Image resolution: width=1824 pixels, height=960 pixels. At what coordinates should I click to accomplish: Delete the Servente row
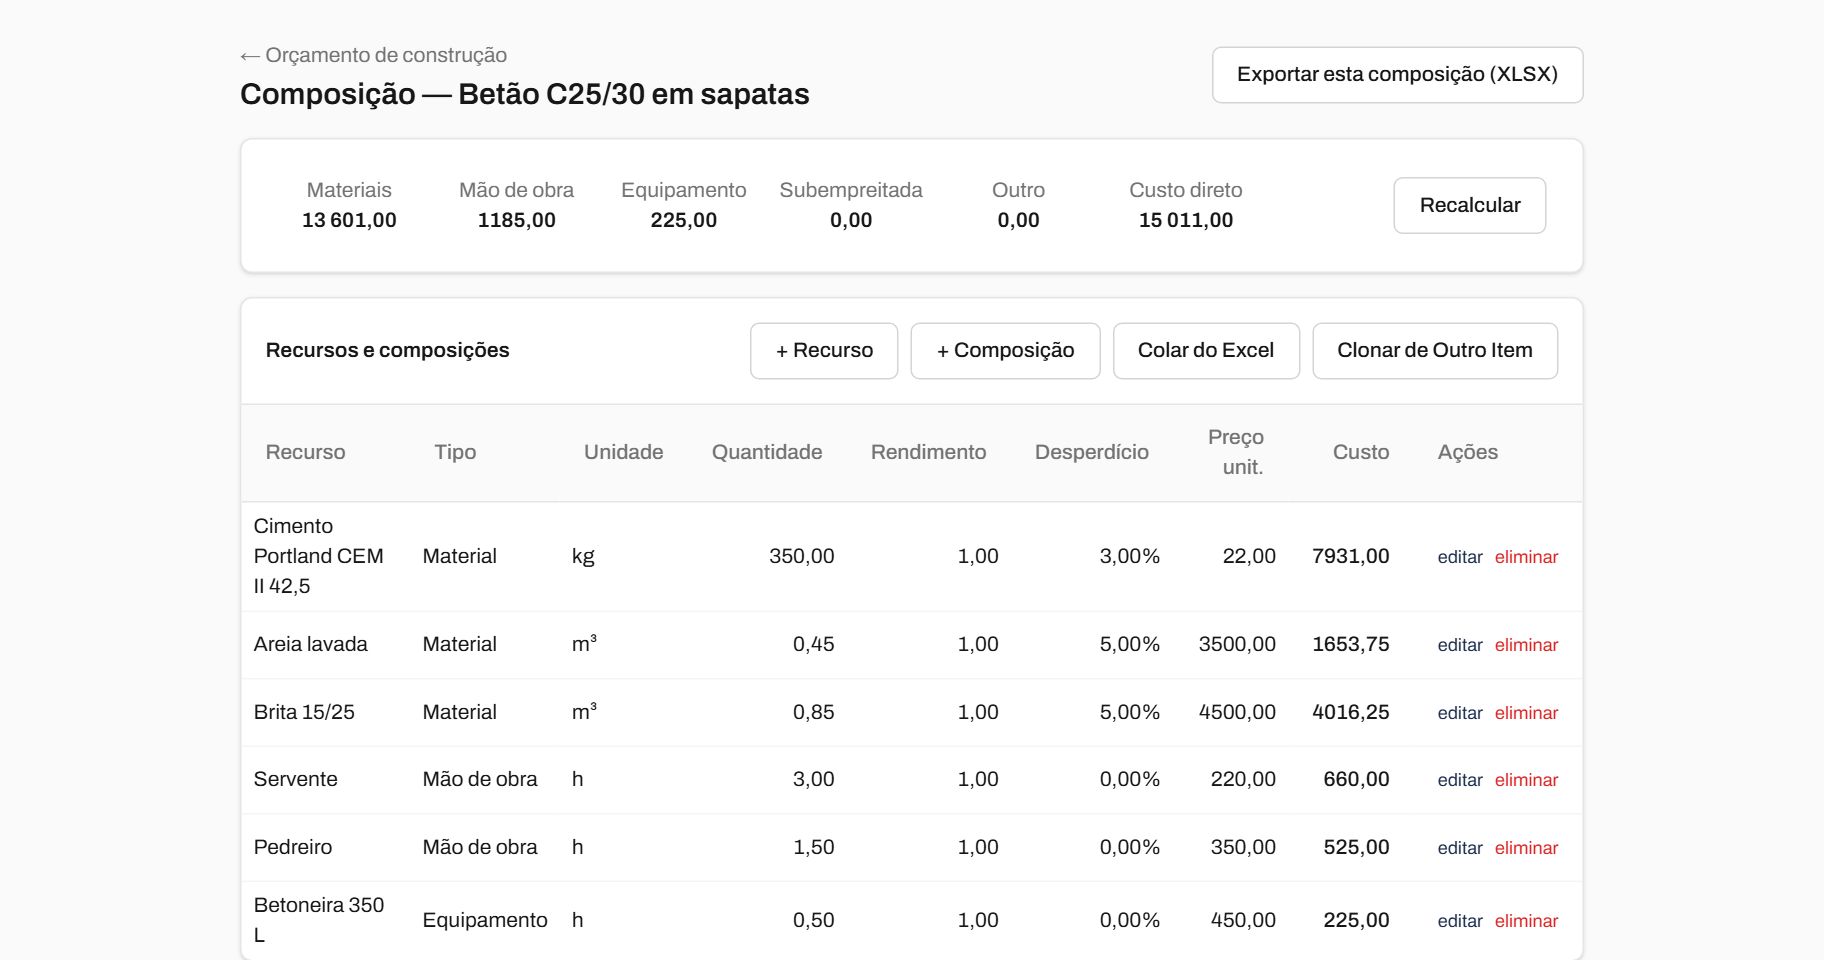(x=1526, y=780)
